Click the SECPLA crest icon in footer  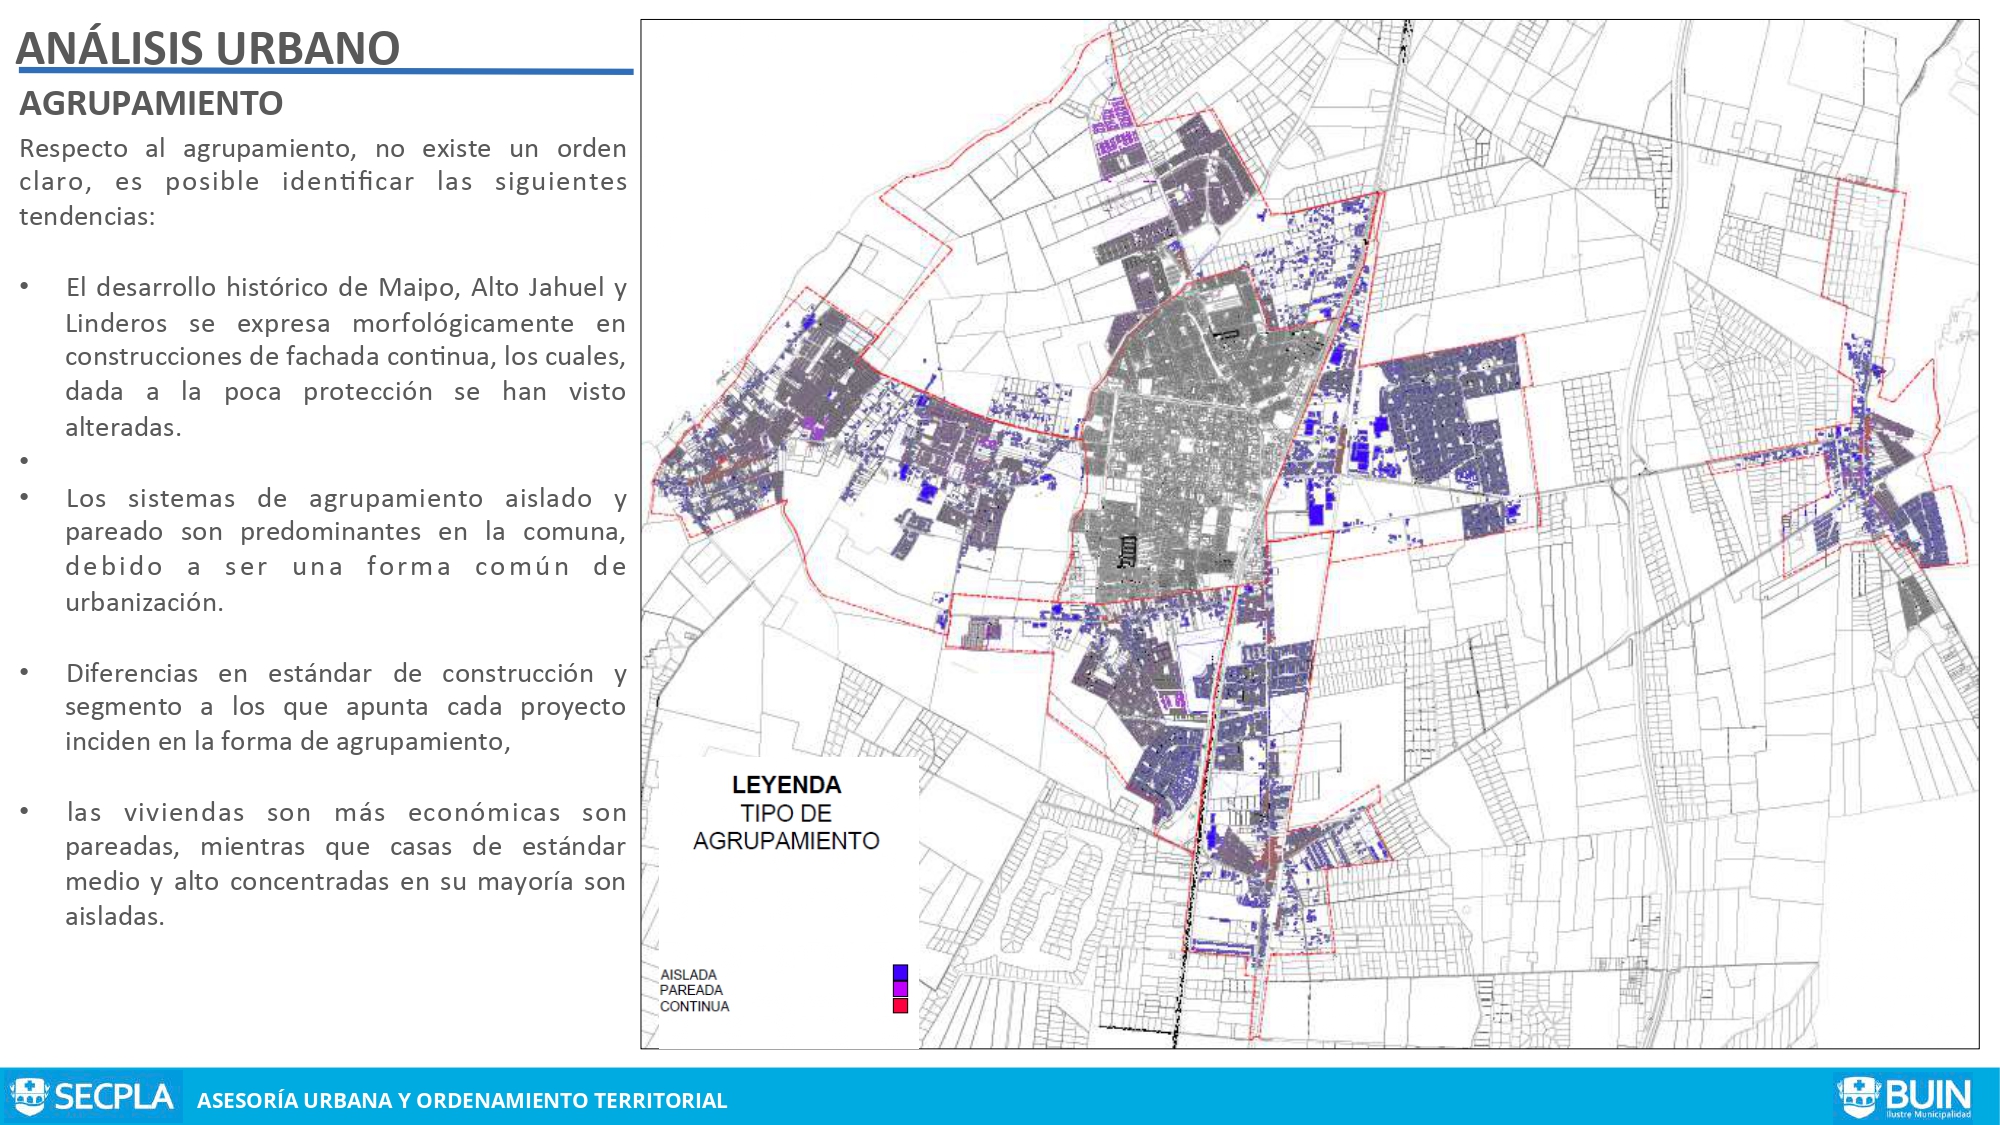click(x=29, y=1096)
